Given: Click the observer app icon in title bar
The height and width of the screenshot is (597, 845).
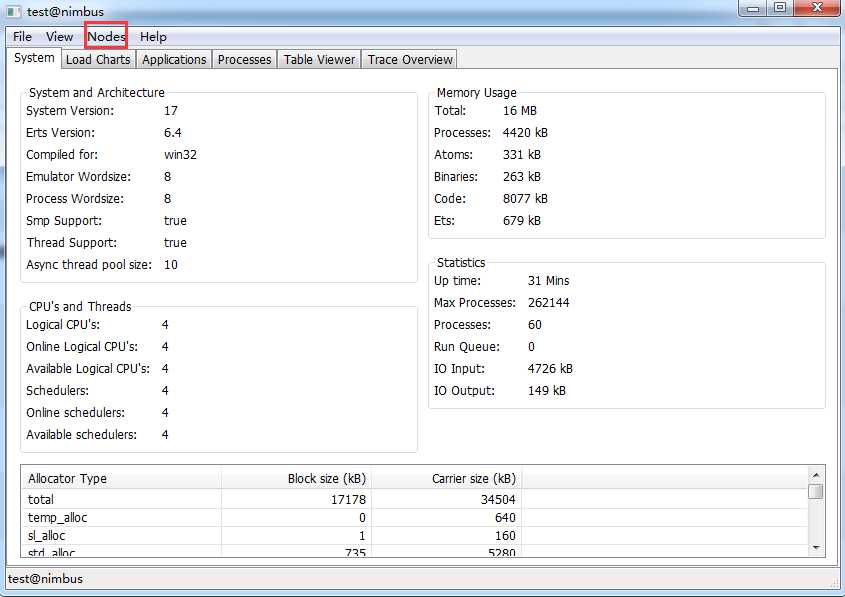Looking at the screenshot, I should point(13,11).
